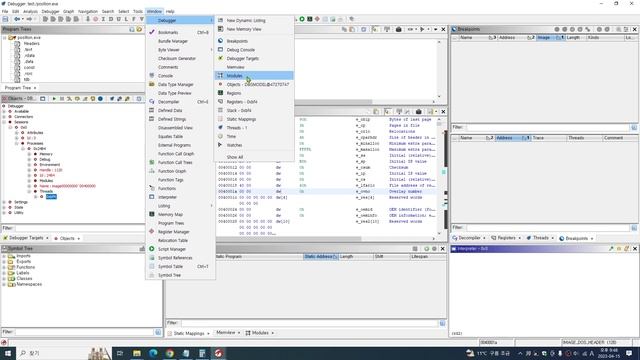The height and width of the screenshot is (360, 640).
Task: Expand the Connectors node in Objects tree
Action: (x=4, y=116)
